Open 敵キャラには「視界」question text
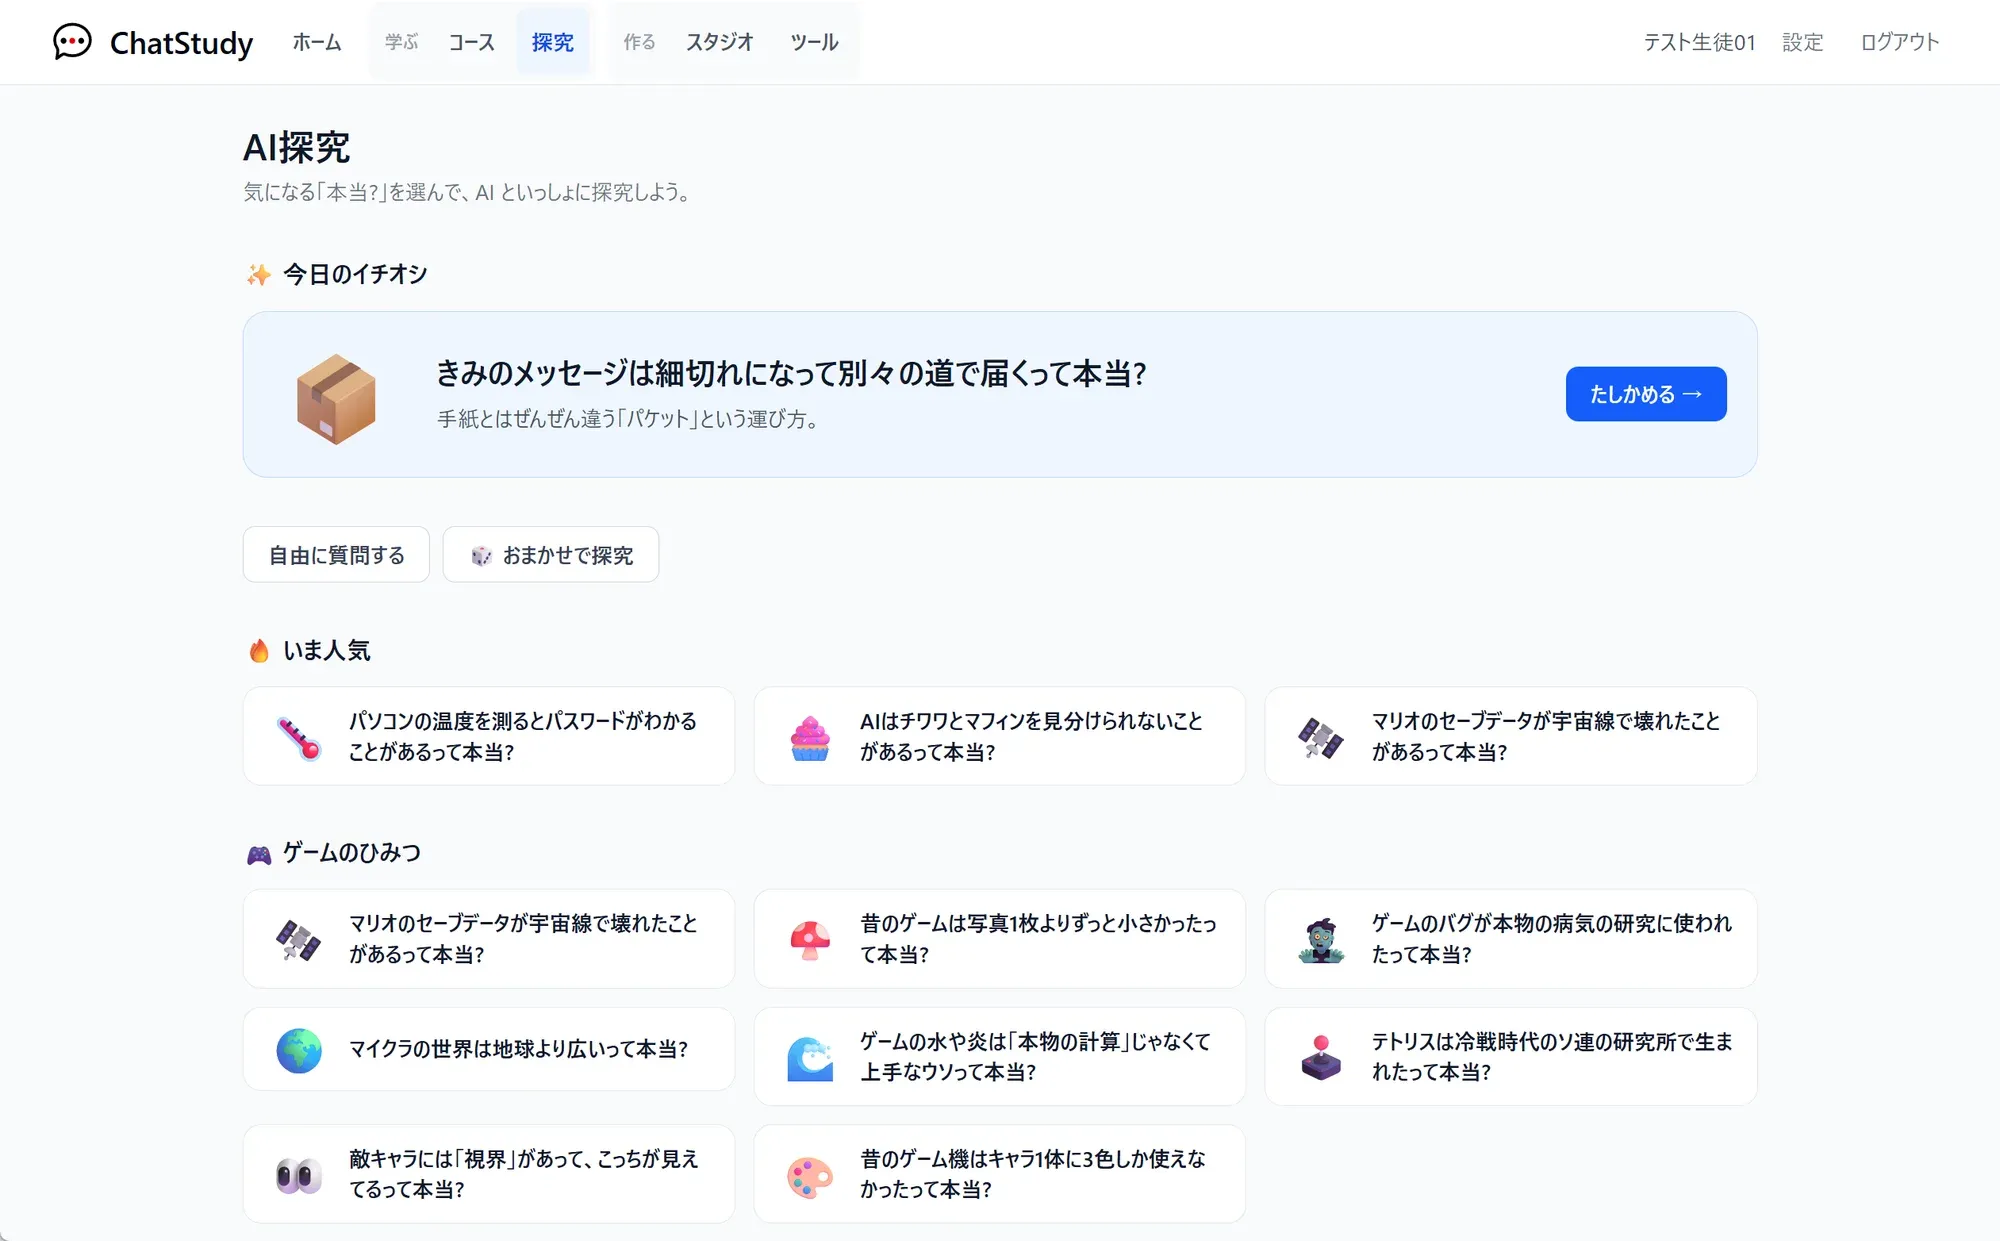 click(524, 1174)
